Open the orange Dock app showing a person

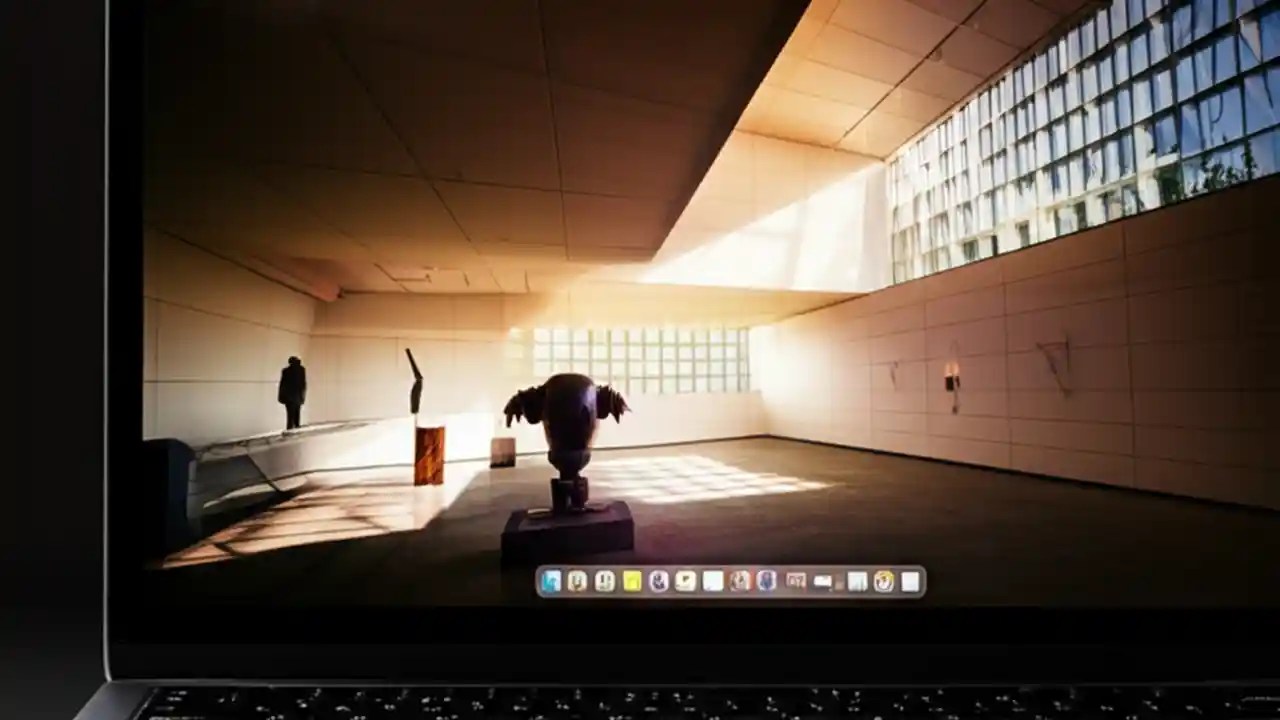point(738,583)
